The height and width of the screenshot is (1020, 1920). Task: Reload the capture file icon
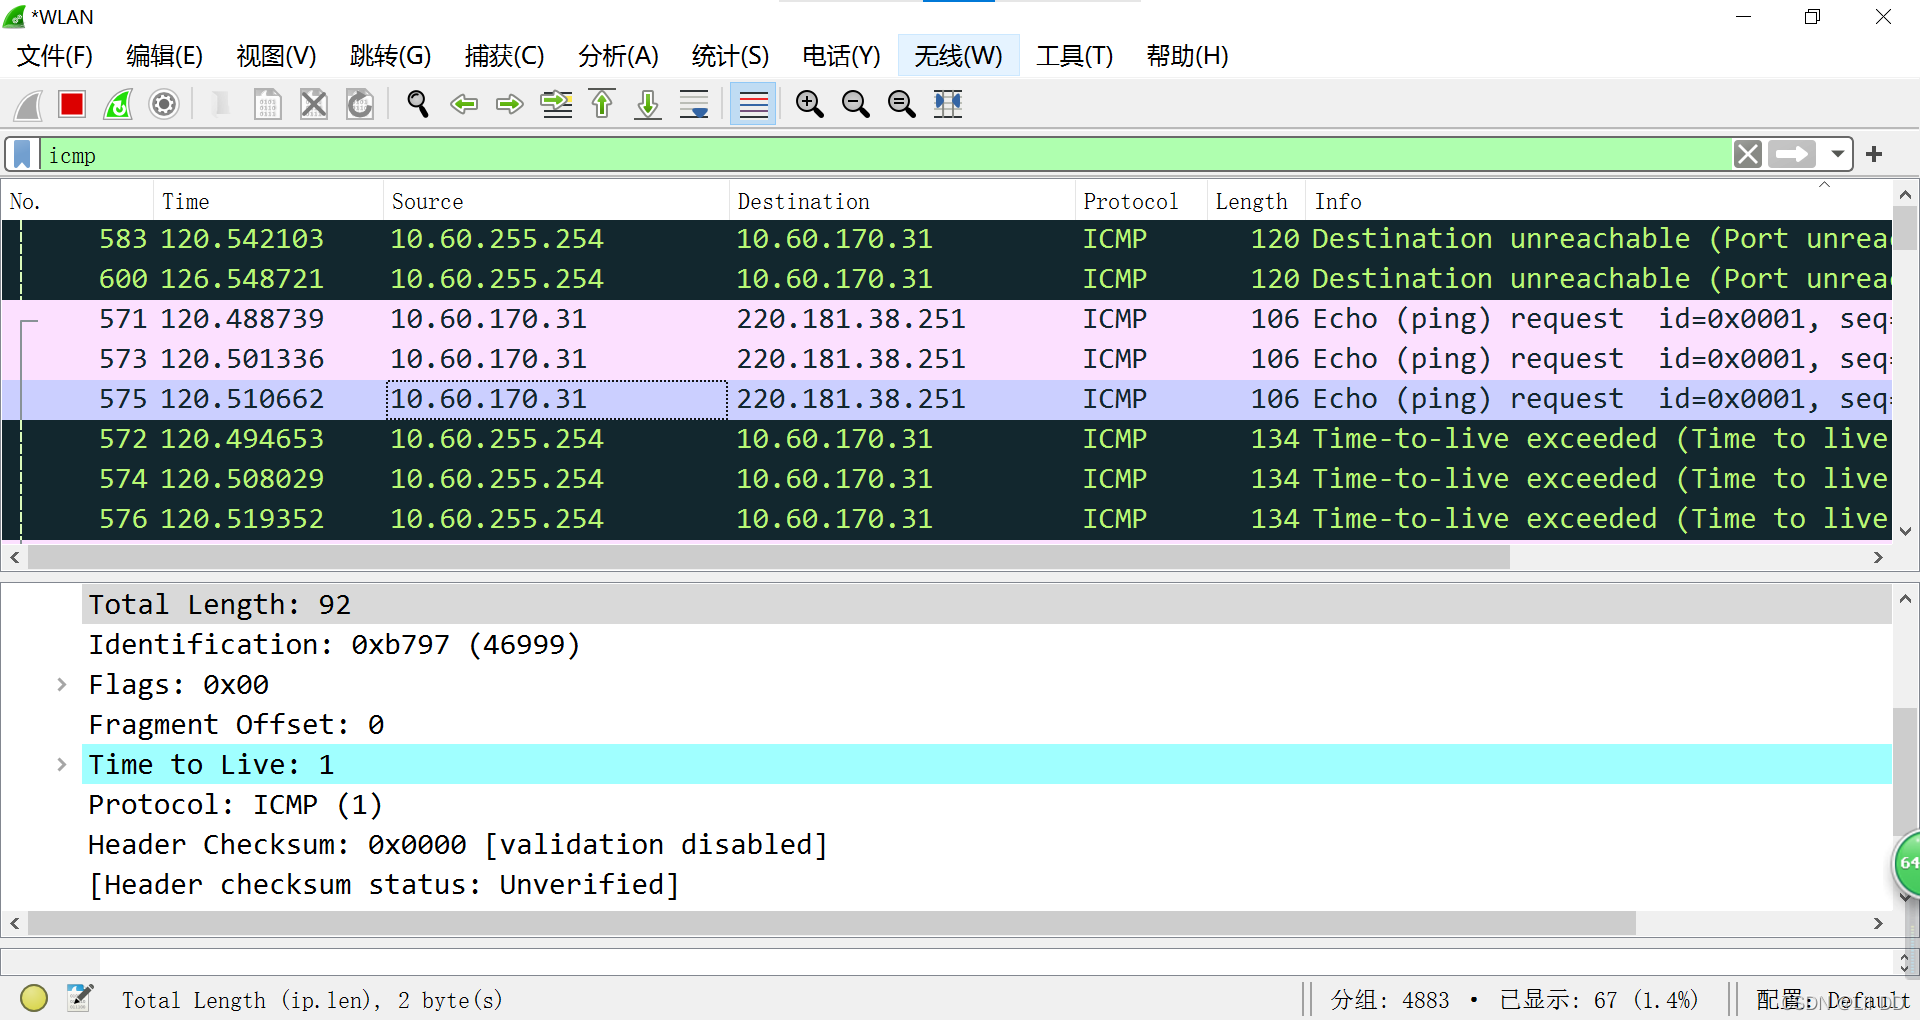click(360, 104)
